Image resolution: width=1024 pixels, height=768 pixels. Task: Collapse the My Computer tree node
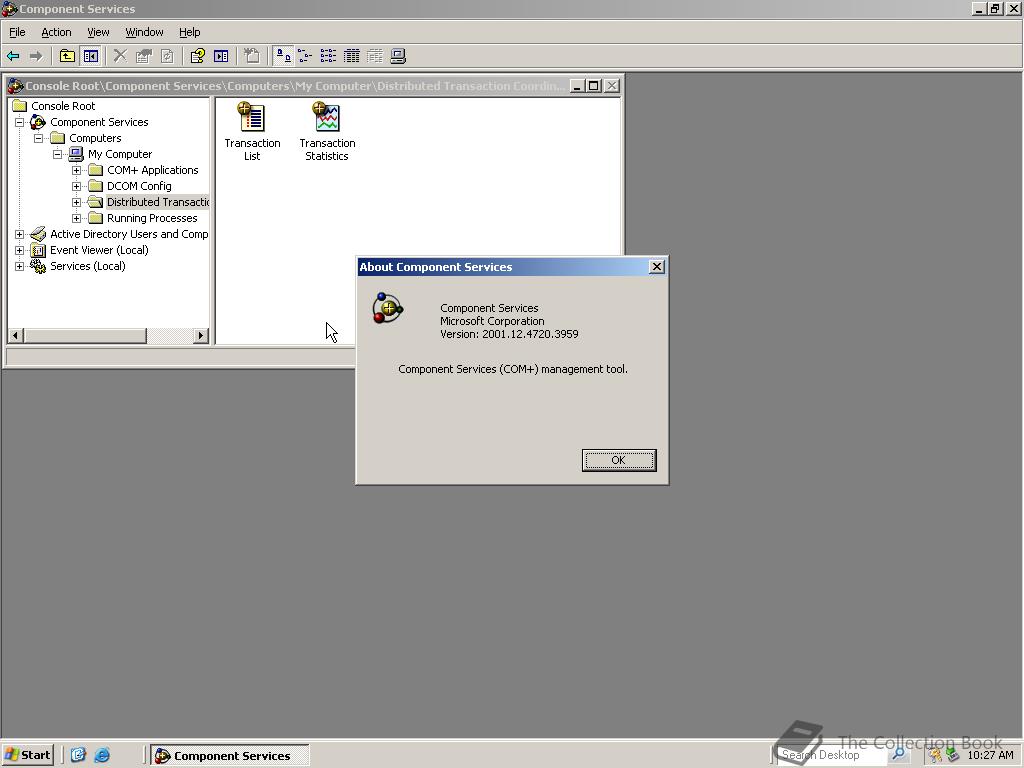coord(57,154)
